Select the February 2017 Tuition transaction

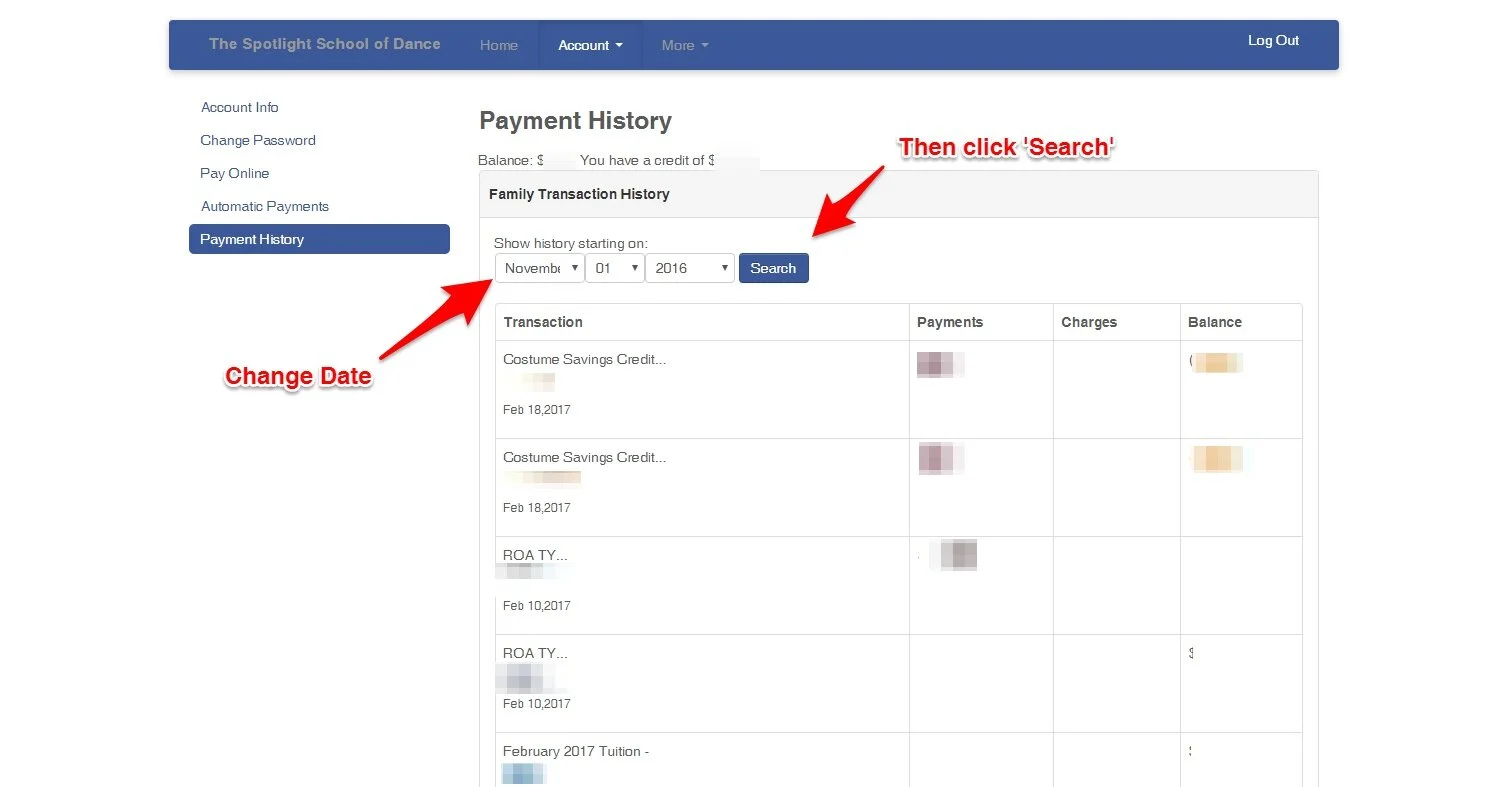coord(576,751)
